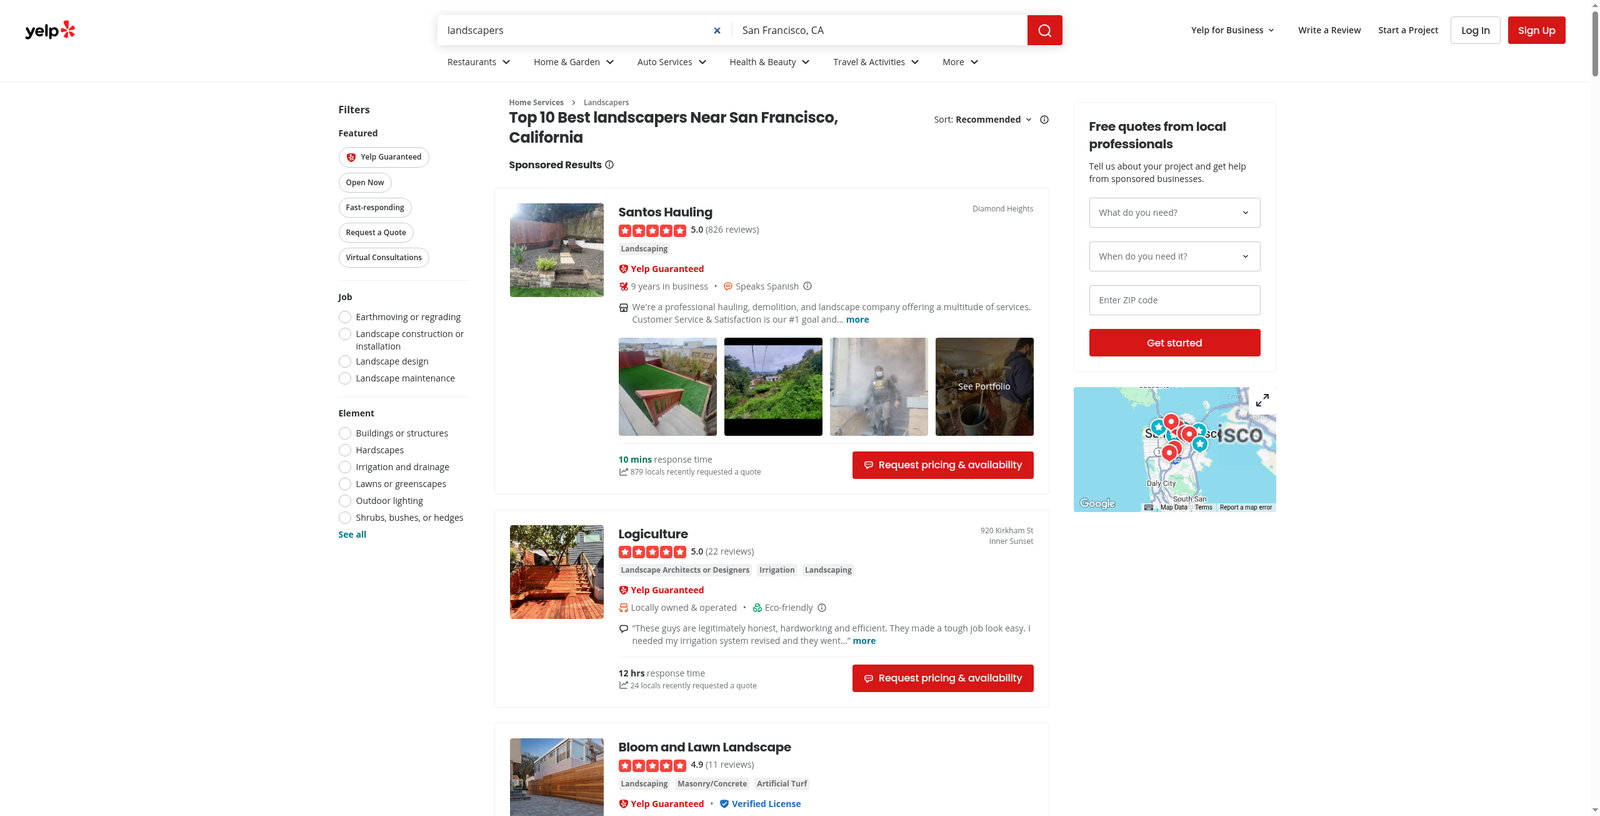1600x816 pixels.
Task: Click the red search magnifier button
Action: pyautogui.click(x=1044, y=30)
